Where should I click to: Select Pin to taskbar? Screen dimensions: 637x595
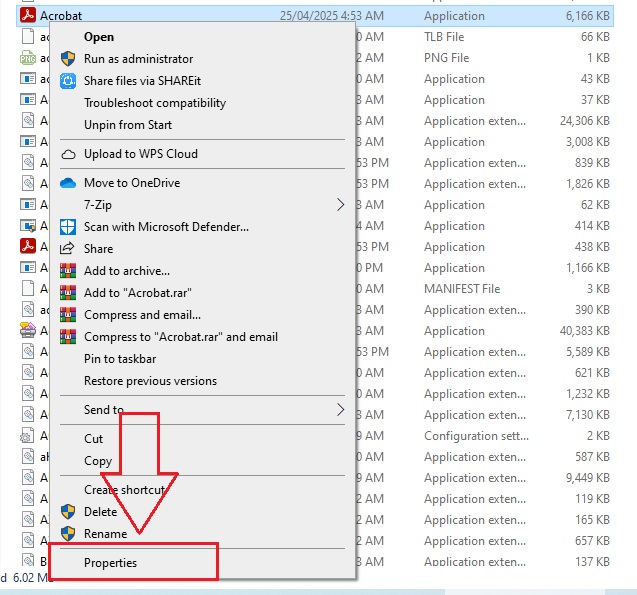(120, 359)
